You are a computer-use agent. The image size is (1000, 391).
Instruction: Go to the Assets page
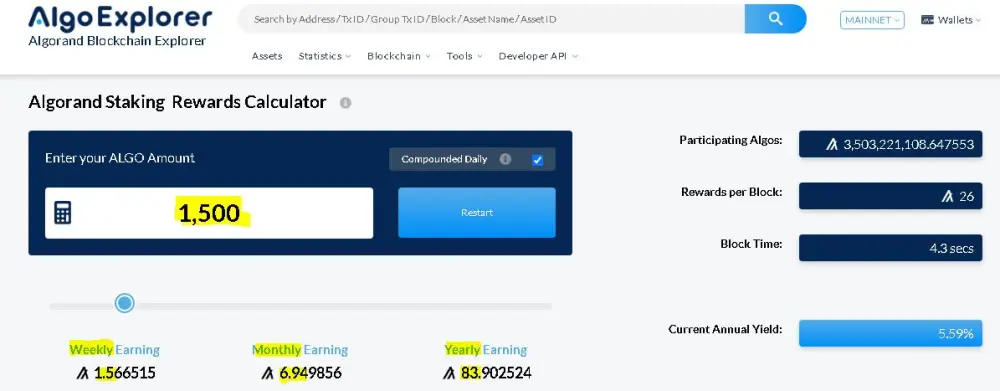click(267, 56)
